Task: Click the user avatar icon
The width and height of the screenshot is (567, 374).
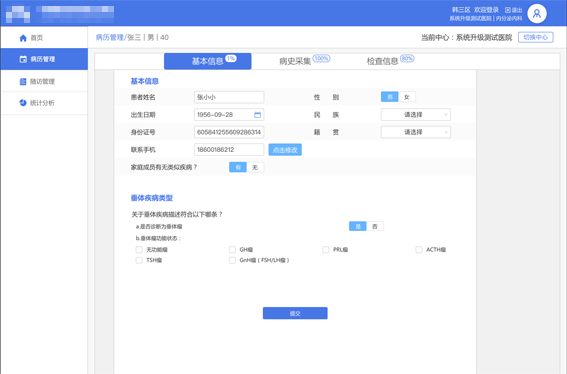Action: pyautogui.click(x=537, y=14)
